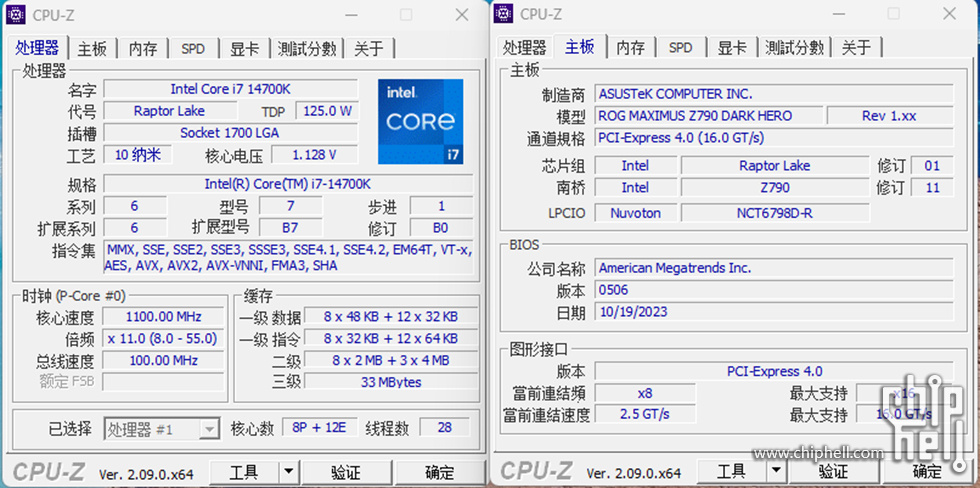Image resolution: width=980 pixels, height=488 pixels.
Task: Click the Raptor Lake codename field
Action: 169,111
